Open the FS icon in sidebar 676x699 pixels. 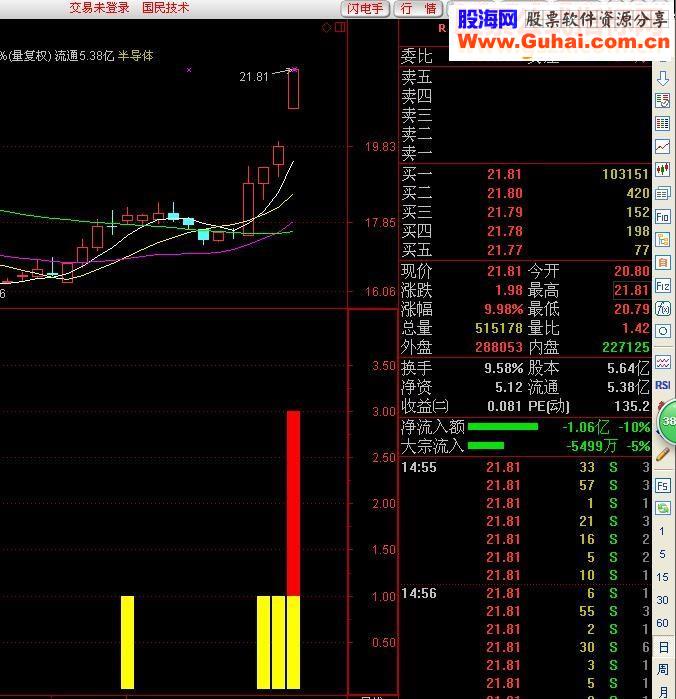pyautogui.click(x=663, y=485)
